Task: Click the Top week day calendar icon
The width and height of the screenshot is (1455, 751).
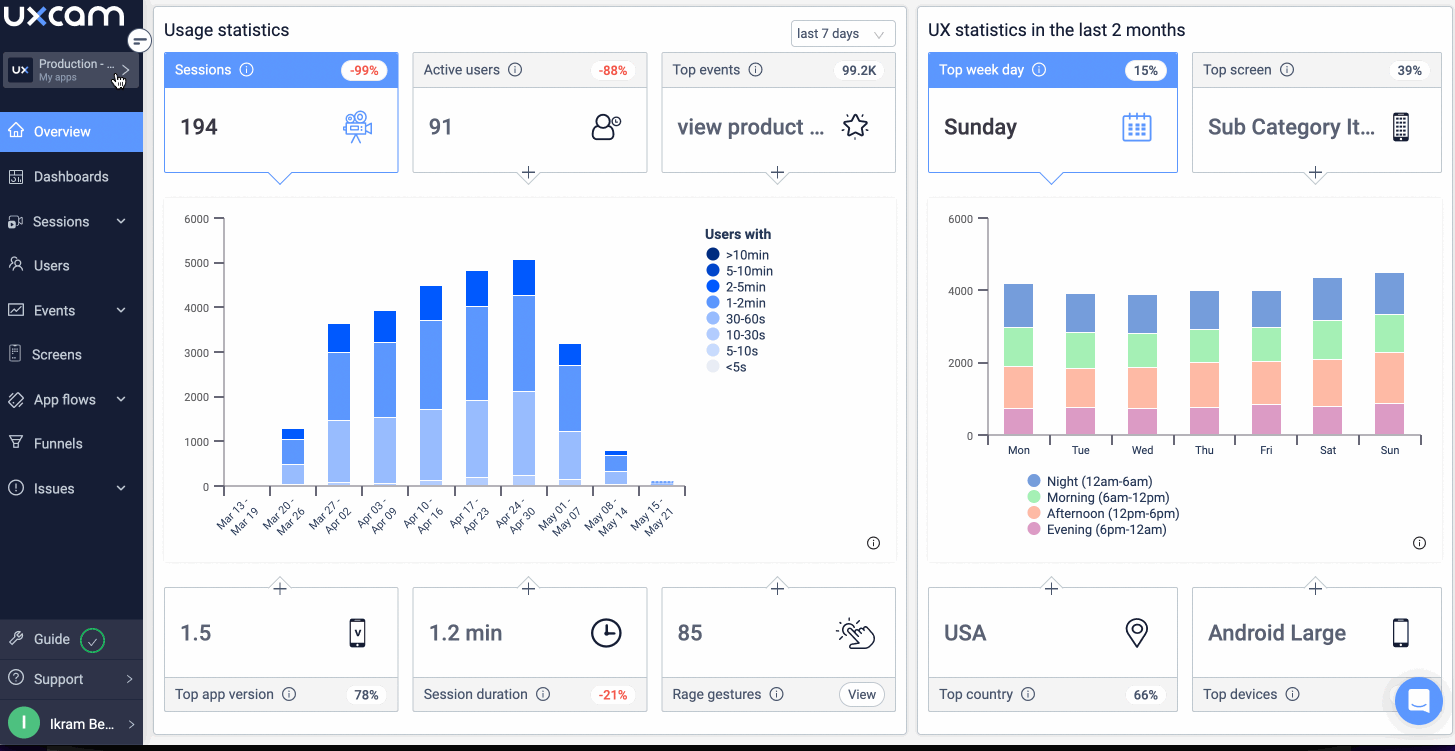Action: pyautogui.click(x=1136, y=127)
